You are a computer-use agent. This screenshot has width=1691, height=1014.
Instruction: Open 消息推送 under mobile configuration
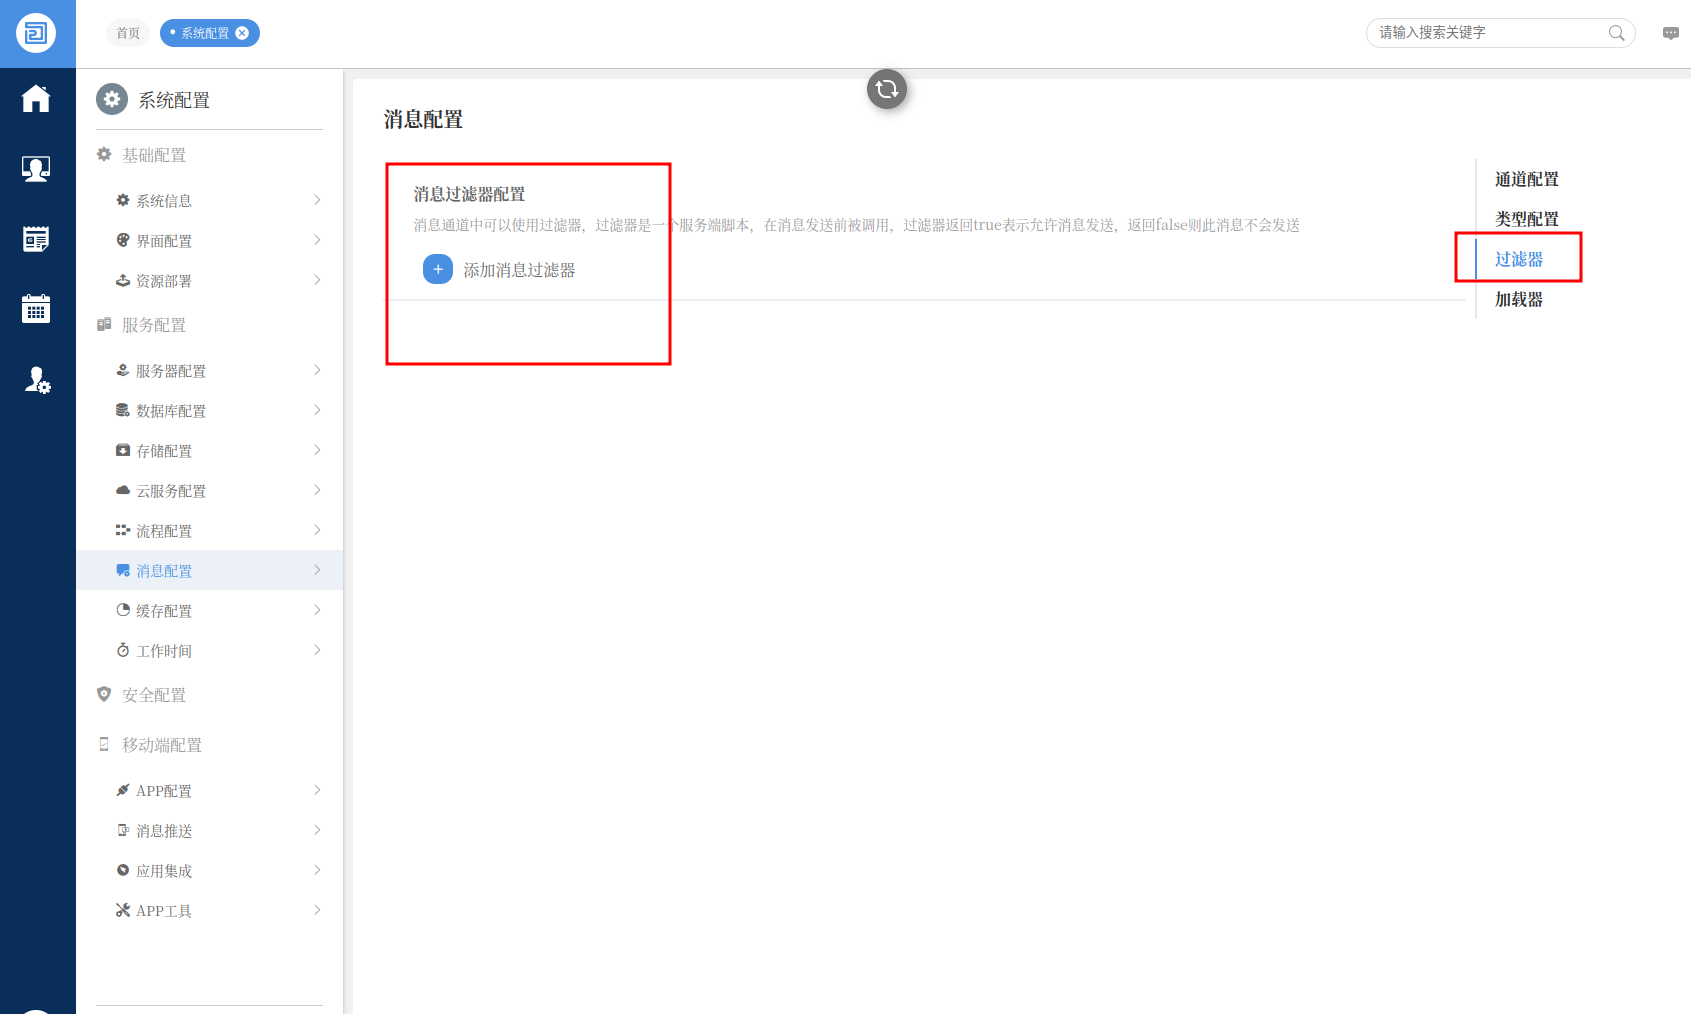tap(164, 831)
